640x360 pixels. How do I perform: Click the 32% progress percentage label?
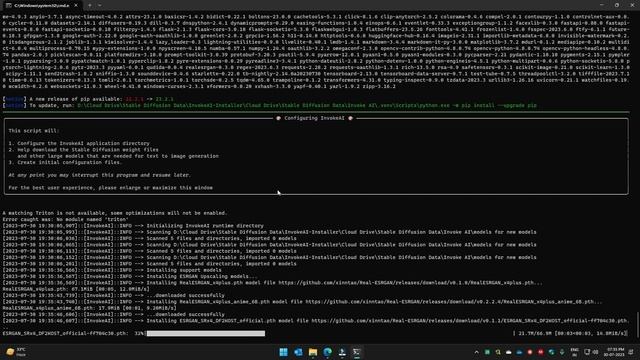tap(140, 333)
